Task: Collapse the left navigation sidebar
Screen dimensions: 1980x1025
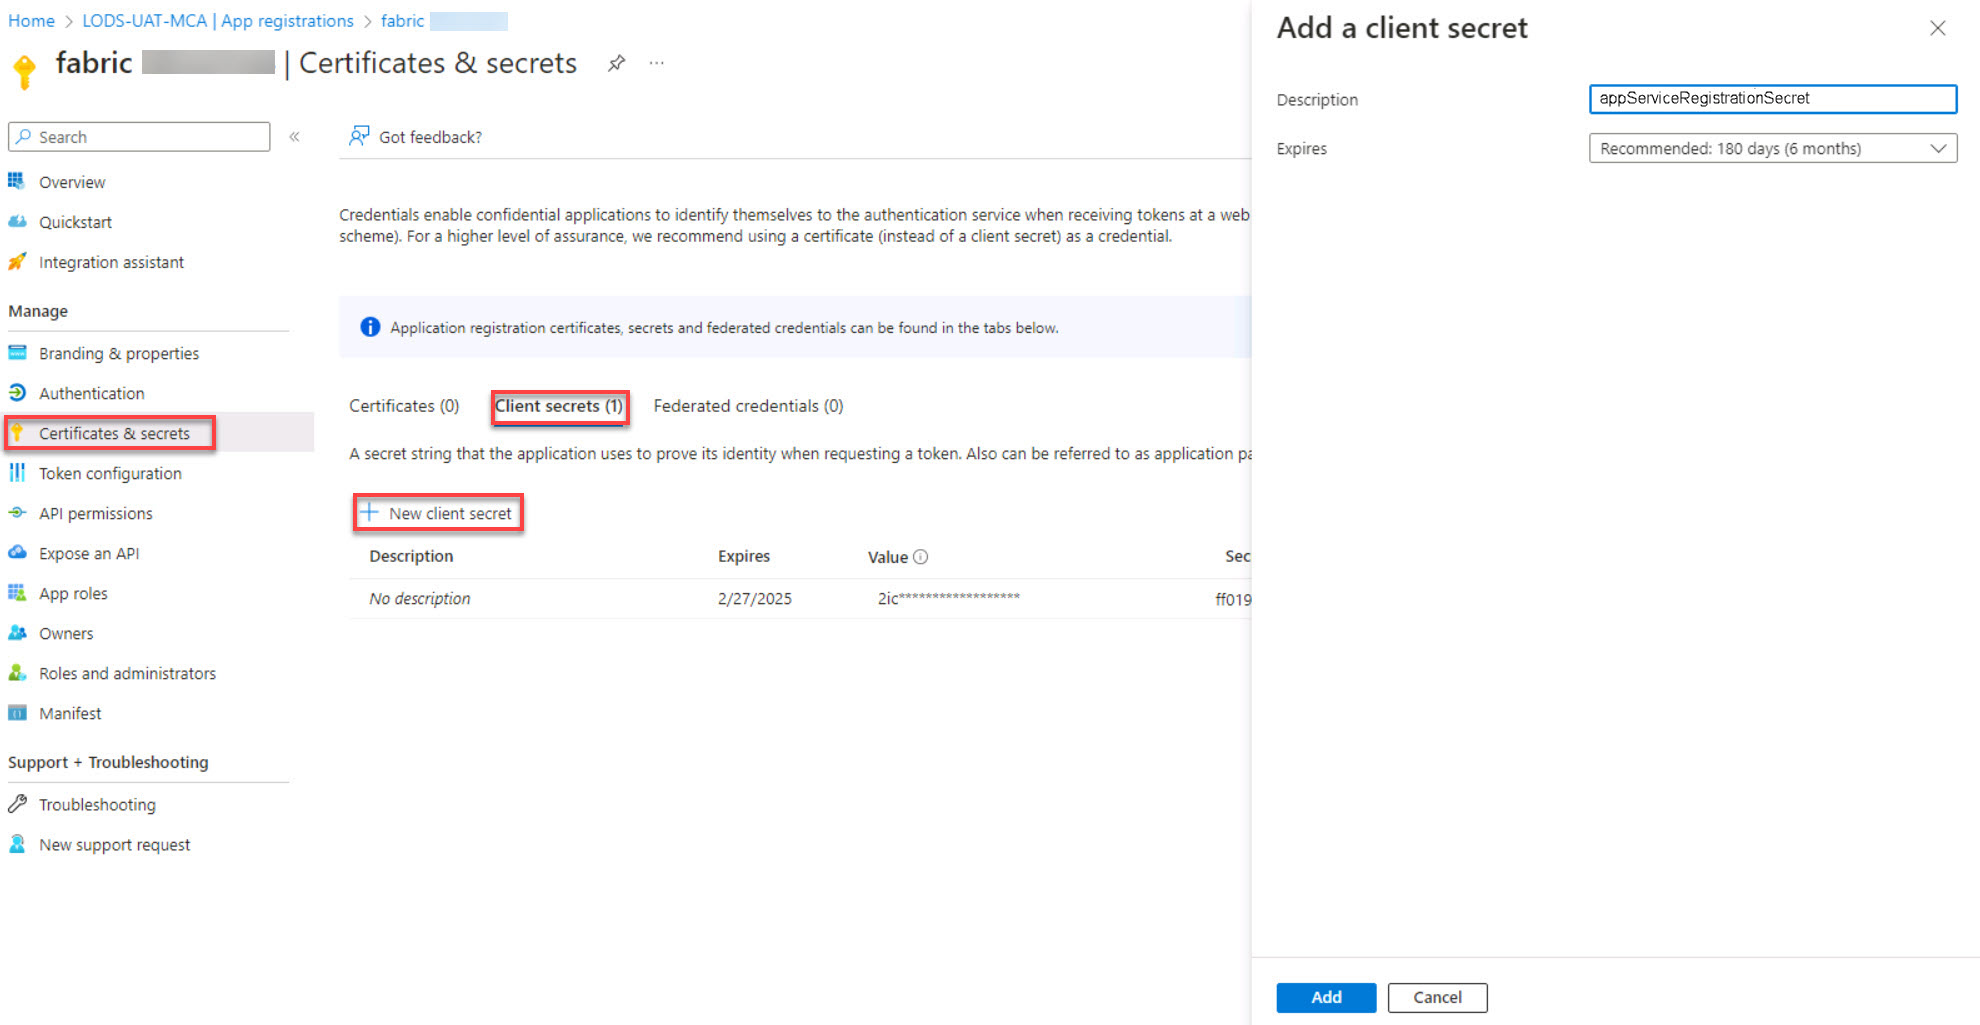Action: [295, 137]
